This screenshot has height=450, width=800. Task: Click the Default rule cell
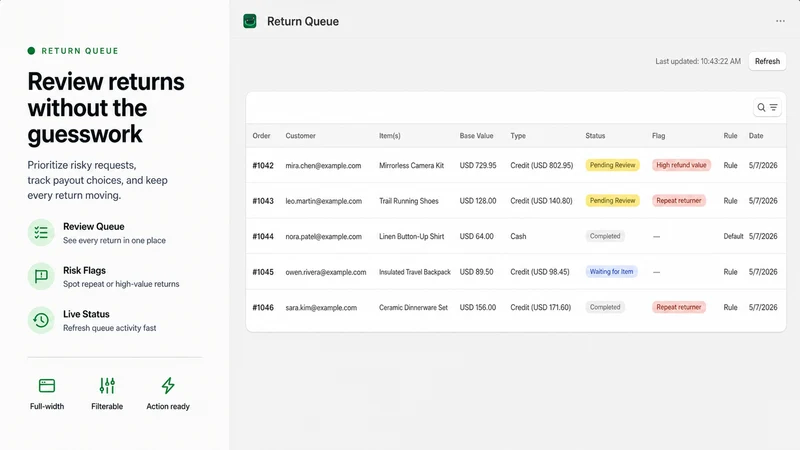[x=733, y=236]
